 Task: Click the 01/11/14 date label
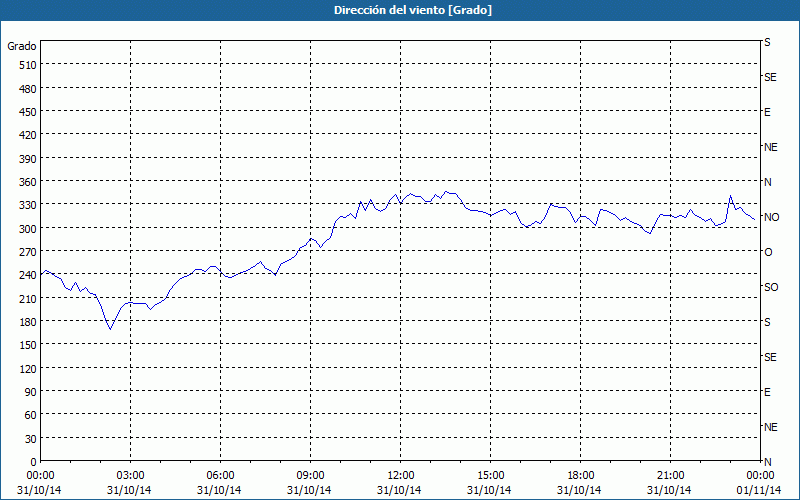click(759, 490)
